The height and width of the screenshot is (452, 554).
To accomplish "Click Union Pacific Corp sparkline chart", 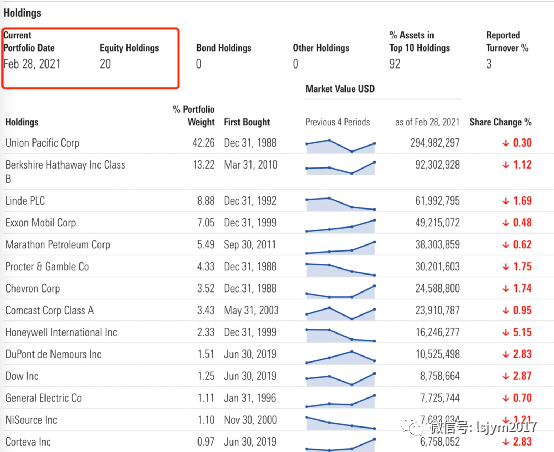I will pos(341,146).
